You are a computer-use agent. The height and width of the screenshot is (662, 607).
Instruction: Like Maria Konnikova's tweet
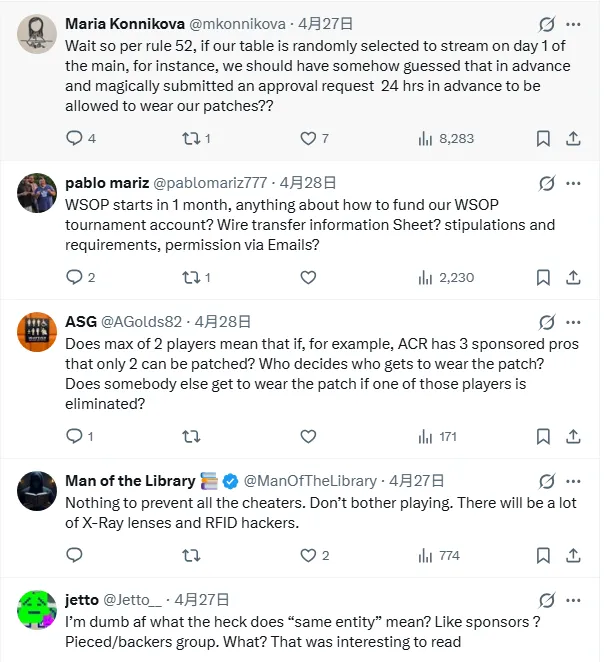click(308, 139)
